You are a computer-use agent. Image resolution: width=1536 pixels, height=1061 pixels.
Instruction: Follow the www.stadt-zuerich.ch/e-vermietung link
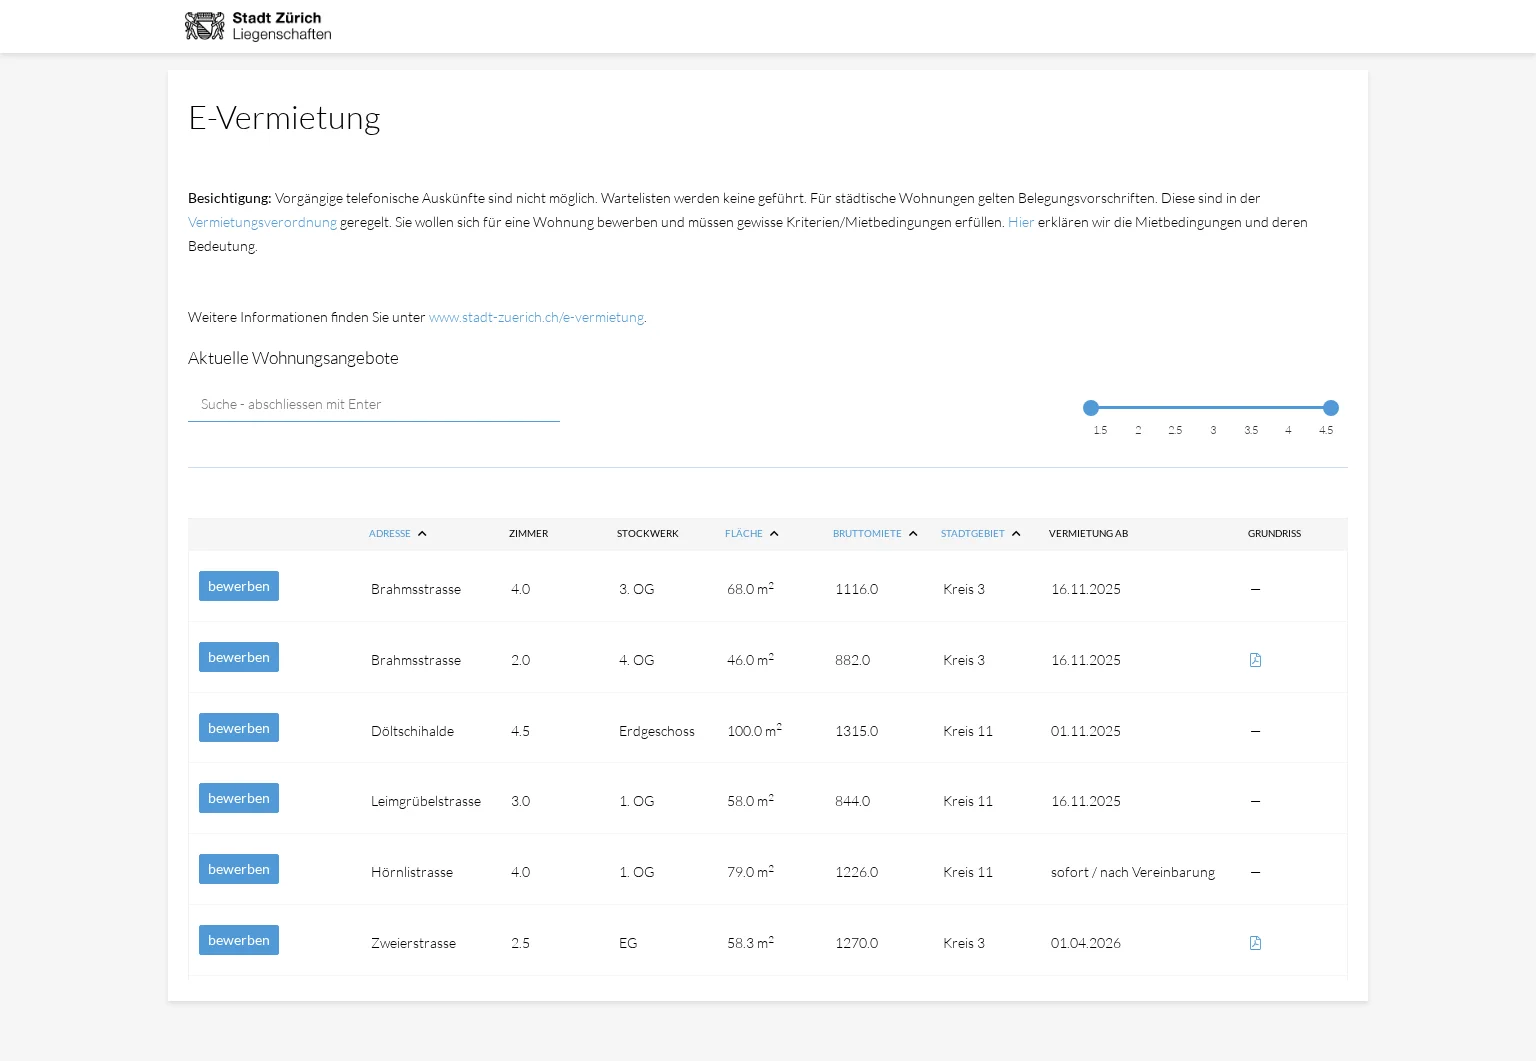[536, 318]
